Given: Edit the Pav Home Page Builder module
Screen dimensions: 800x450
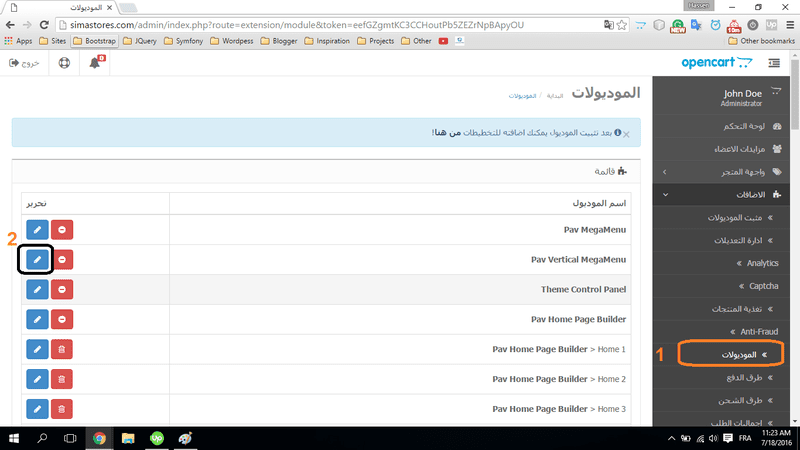Looking at the screenshot, I should (37, 319).
